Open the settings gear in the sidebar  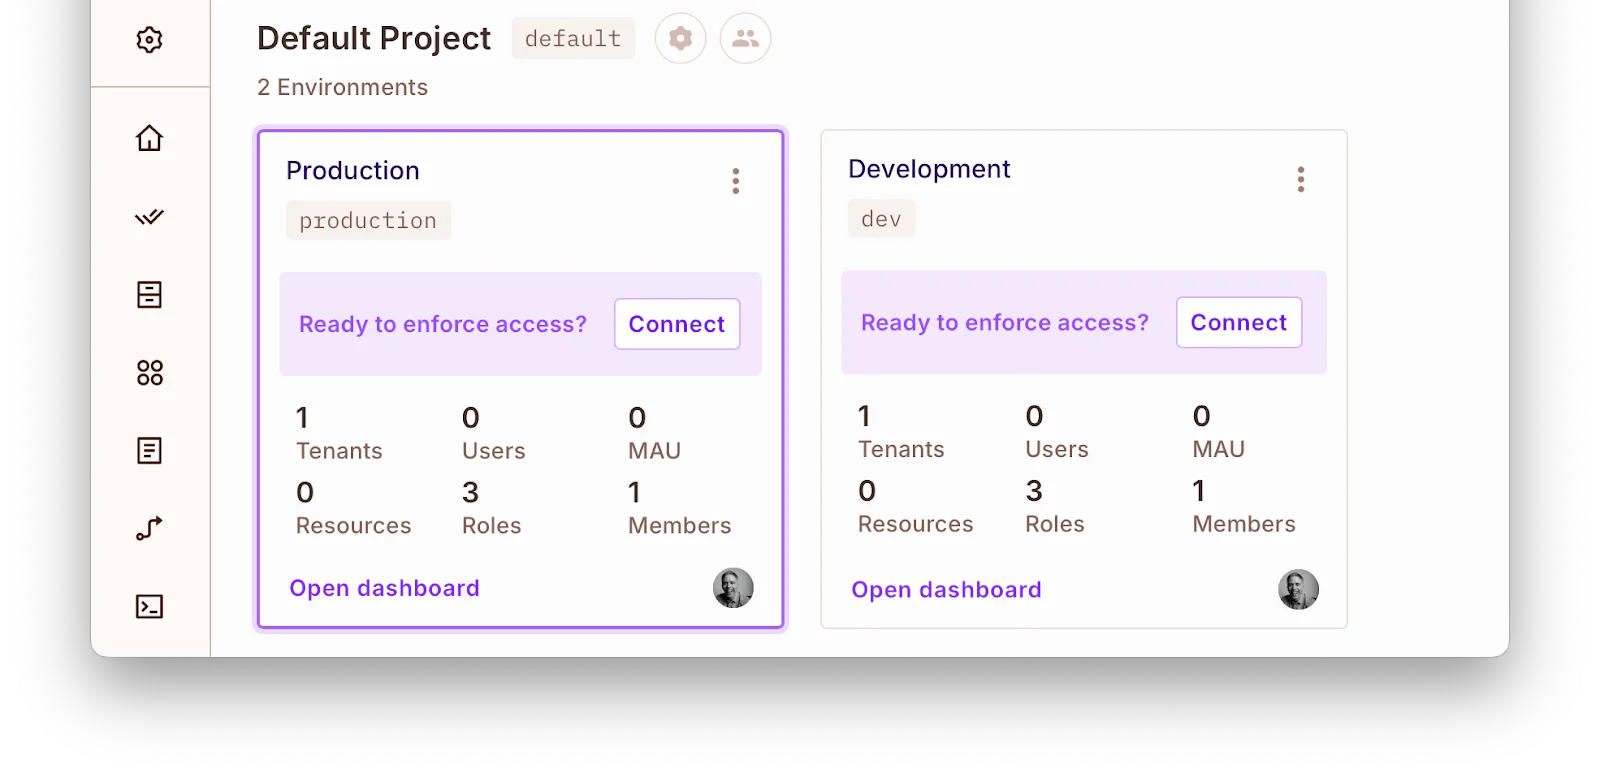click(149, 40)
